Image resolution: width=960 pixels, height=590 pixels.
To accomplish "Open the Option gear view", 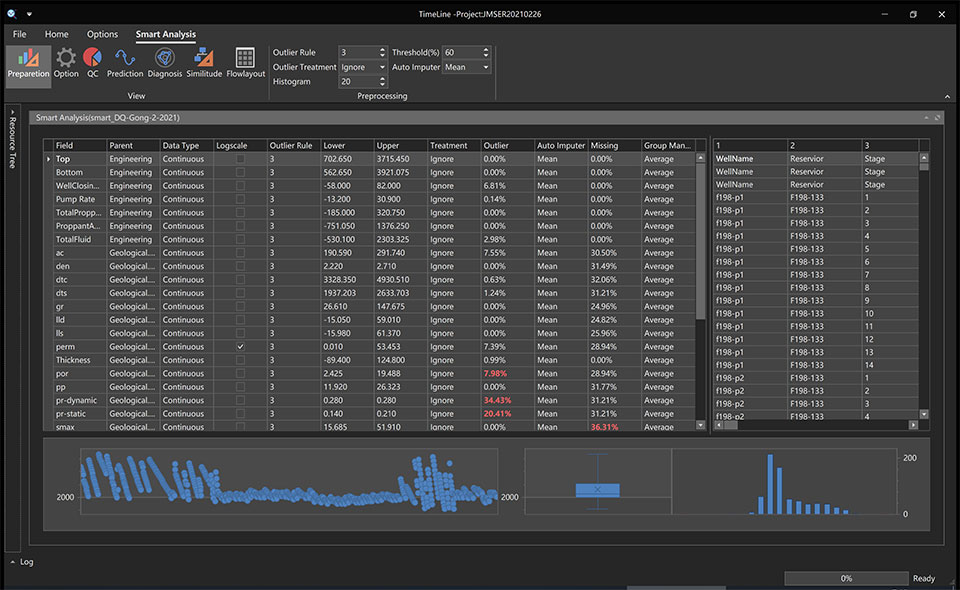I will pyautogui.click(x=66, y=64).
